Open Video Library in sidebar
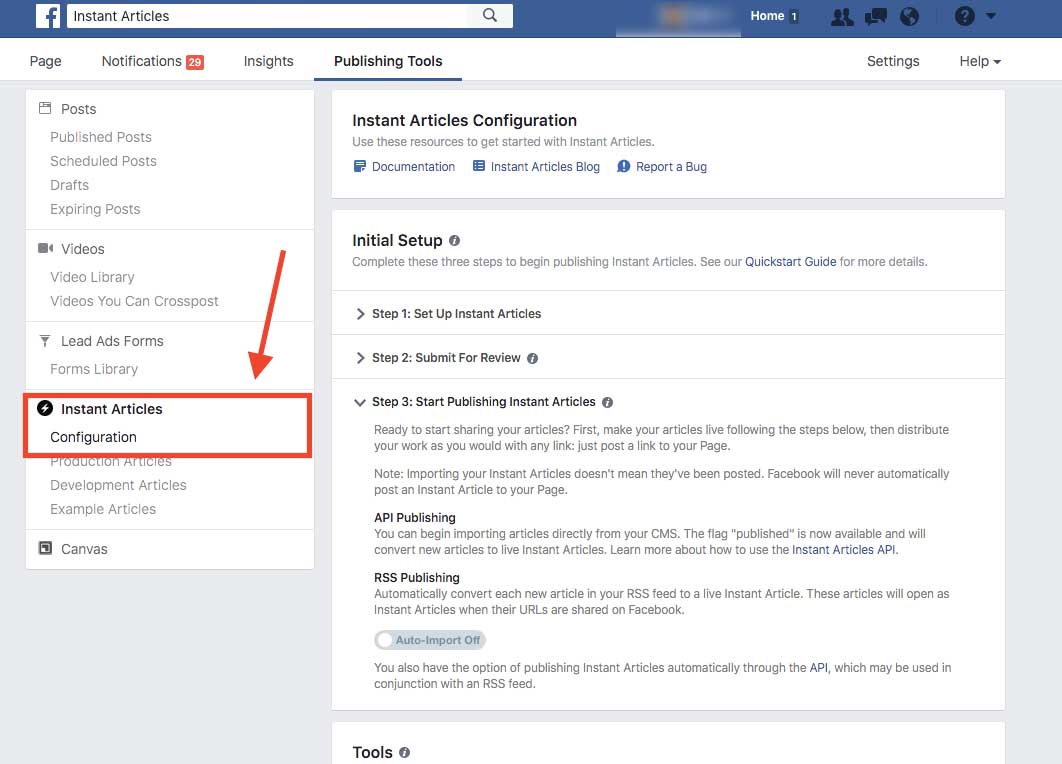This screenshot has width=1062, height=764. coord(92,277)
